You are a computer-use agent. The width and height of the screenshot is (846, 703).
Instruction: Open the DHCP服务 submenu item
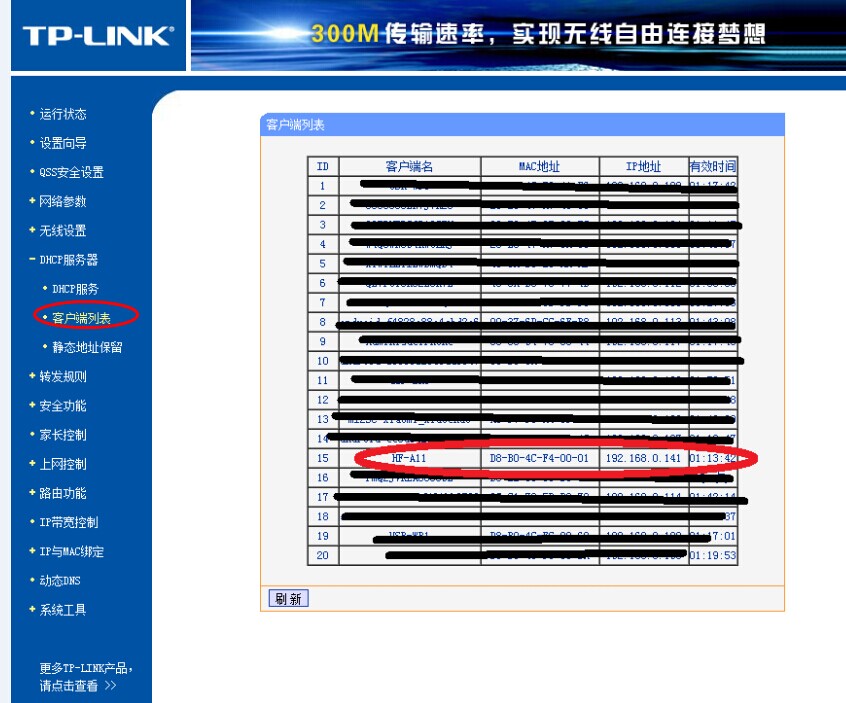pyautogui.click(x=75, y=289)
